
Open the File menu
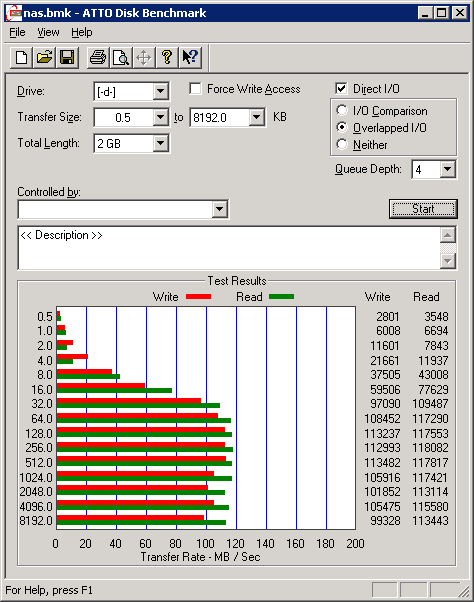(x=17, y=32)
